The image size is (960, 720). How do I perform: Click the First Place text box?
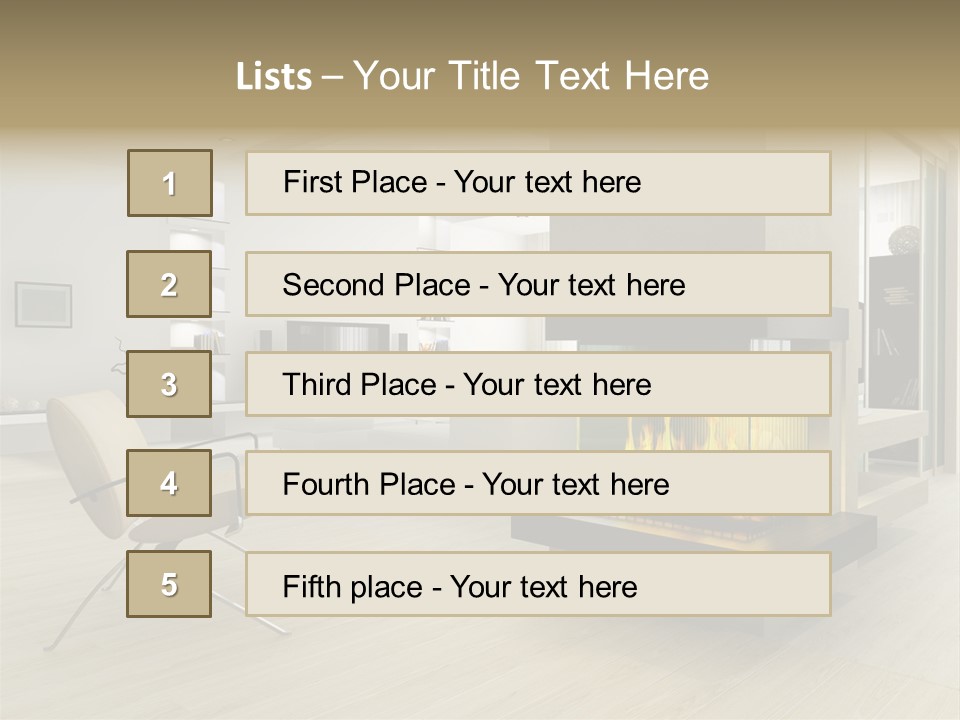(x=538, y=183)
